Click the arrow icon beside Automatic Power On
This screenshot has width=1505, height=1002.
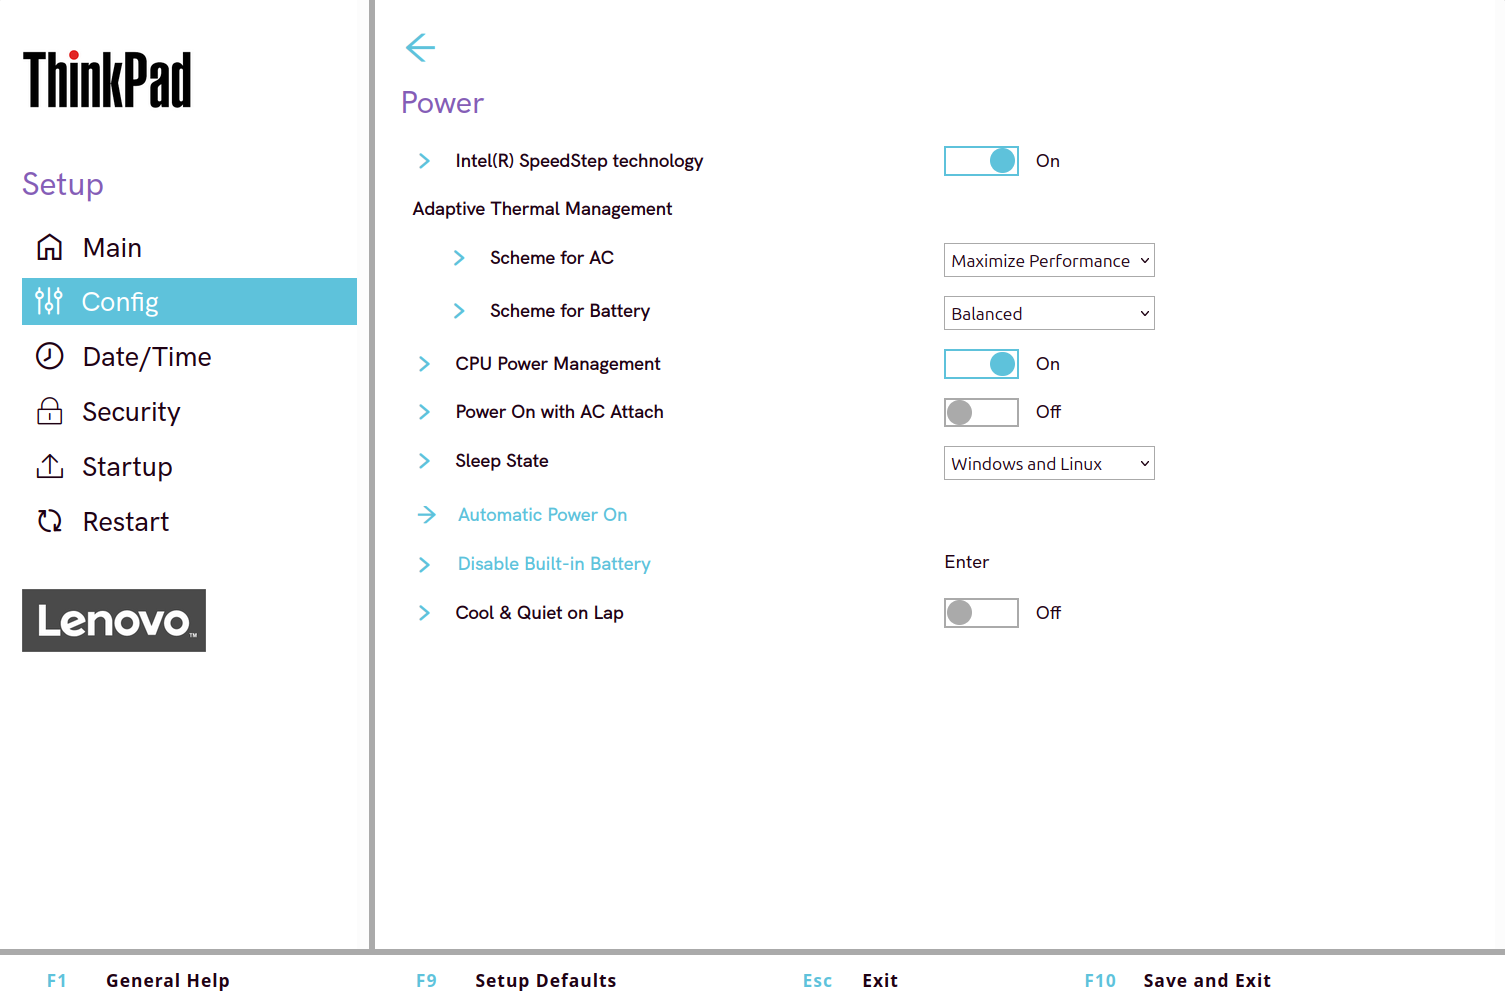(426, 514)
